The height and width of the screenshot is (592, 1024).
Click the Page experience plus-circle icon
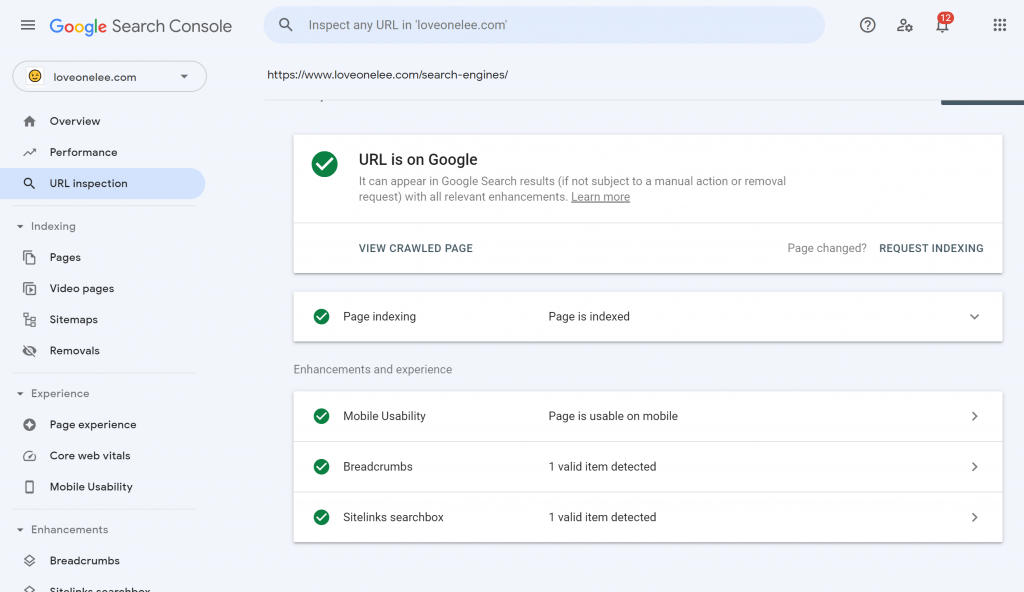[29, 425]
